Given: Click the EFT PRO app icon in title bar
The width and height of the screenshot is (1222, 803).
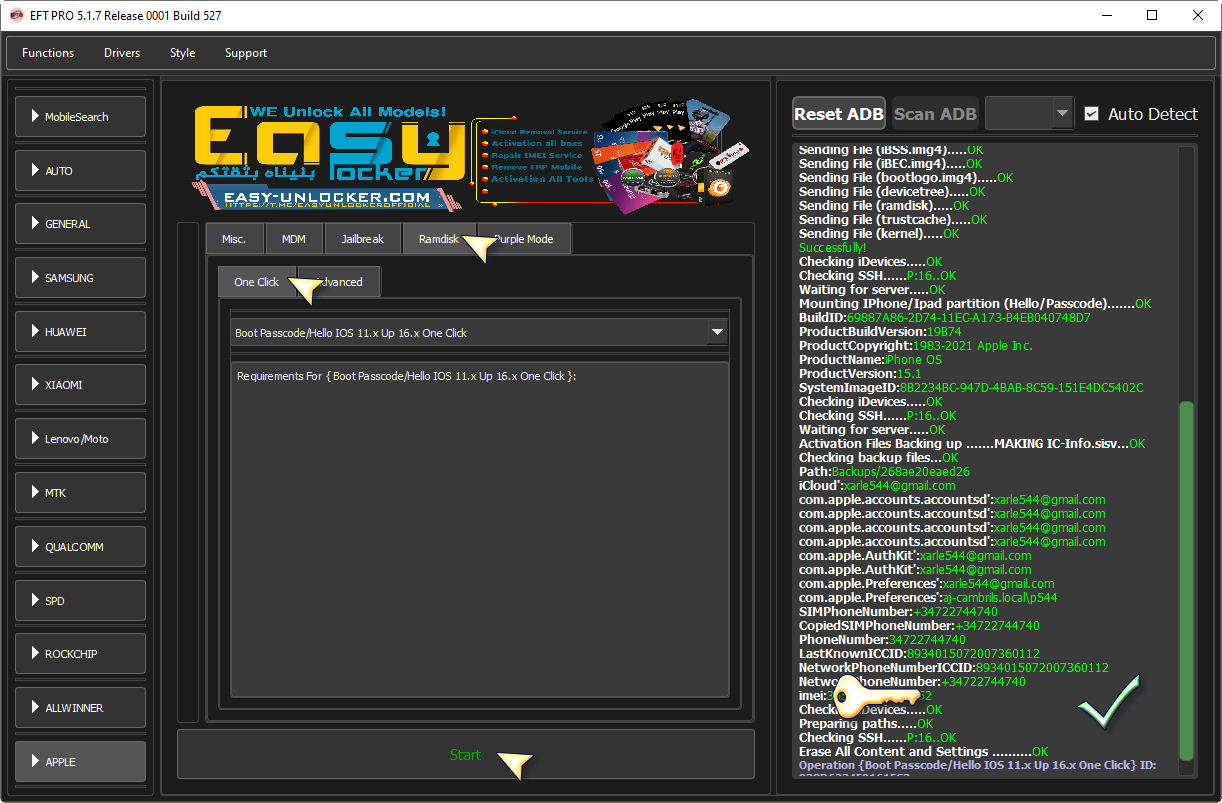Looking at the screenshot, I should (x=16, y=16).
